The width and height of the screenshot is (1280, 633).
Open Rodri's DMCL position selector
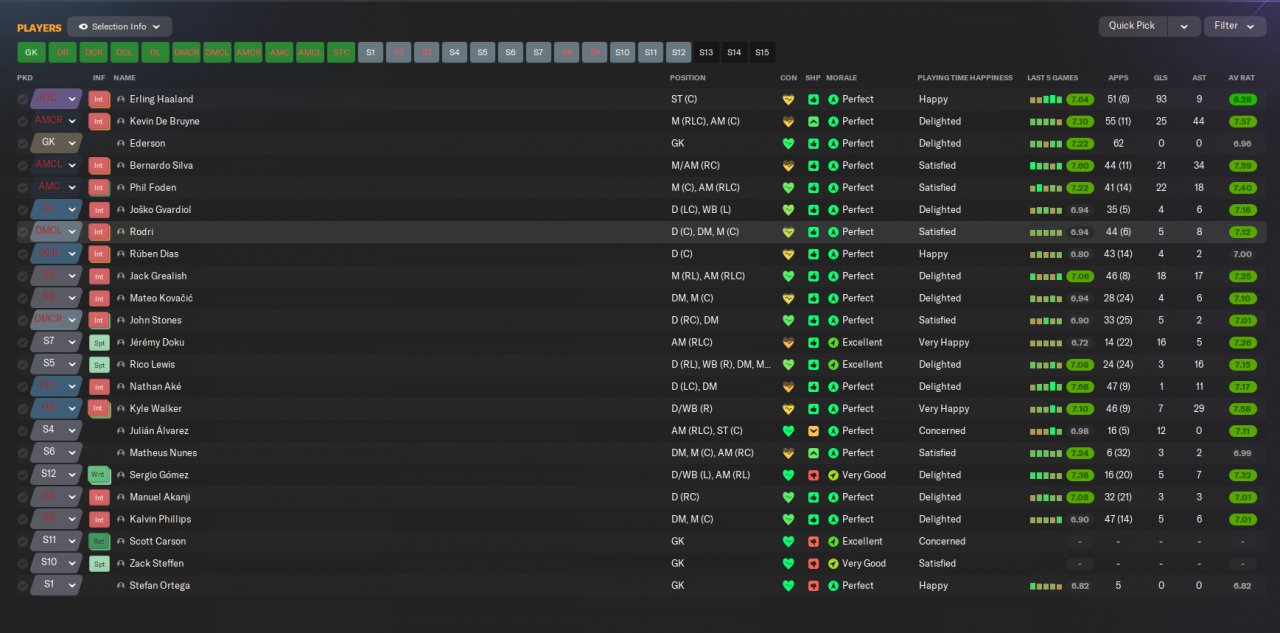tap(56, 232)
